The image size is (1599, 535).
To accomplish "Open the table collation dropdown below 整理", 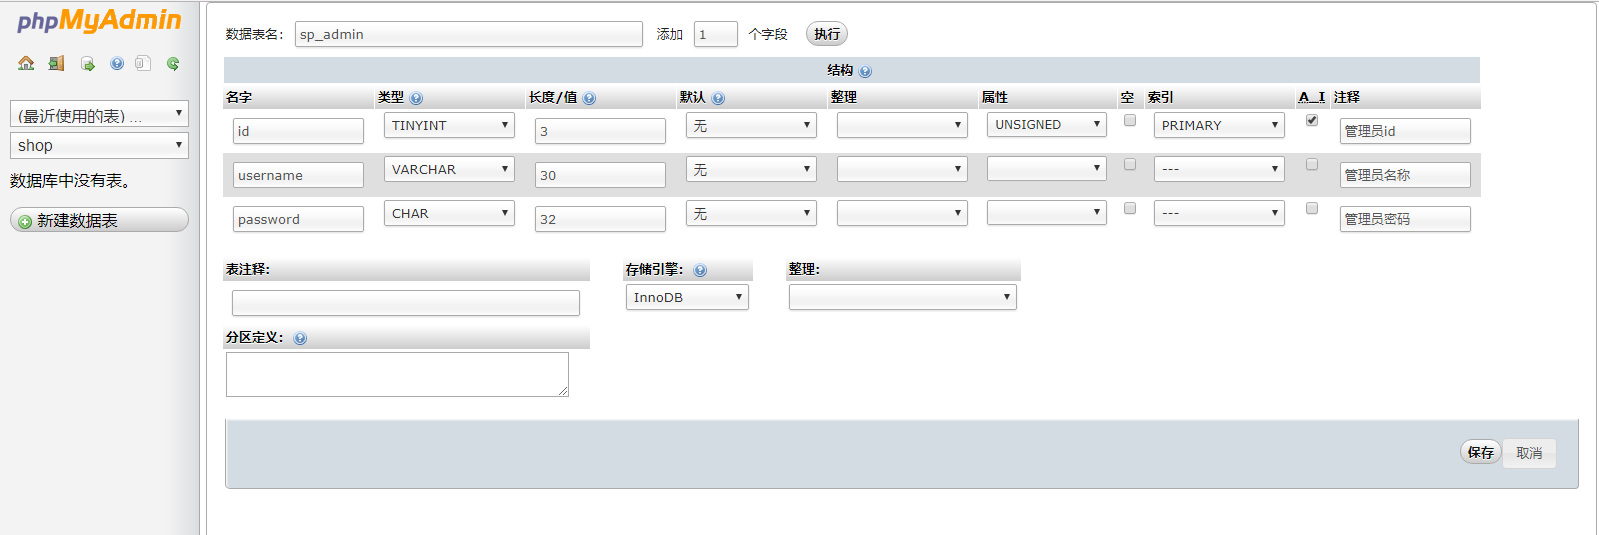I will [903, 297].
